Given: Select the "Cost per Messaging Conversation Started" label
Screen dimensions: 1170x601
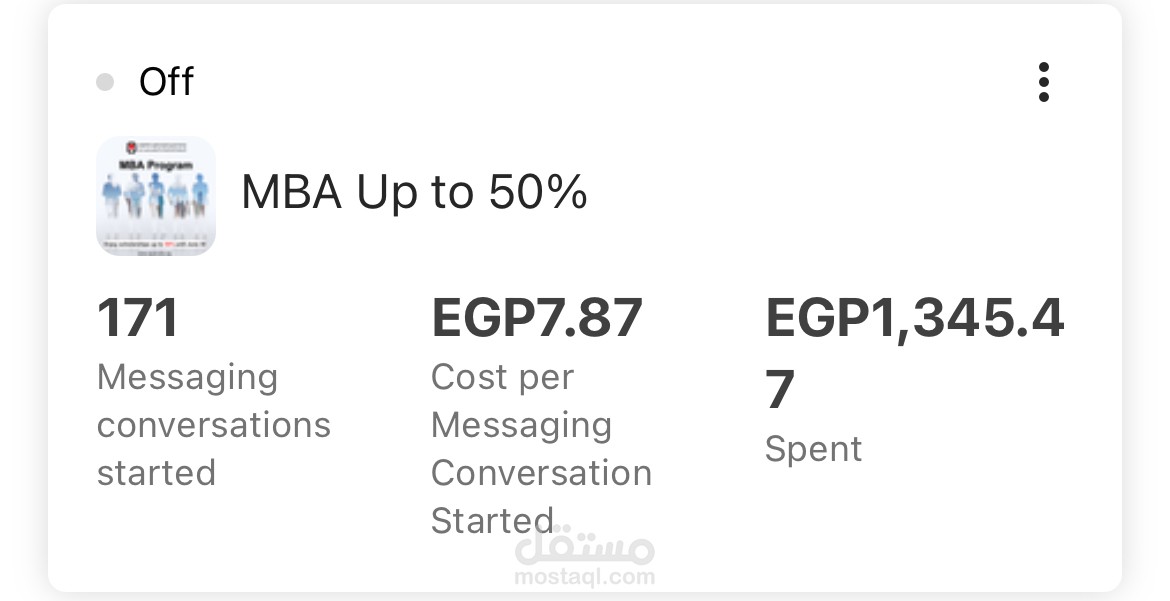Looking at the screenshot, I should click(541, 448).
